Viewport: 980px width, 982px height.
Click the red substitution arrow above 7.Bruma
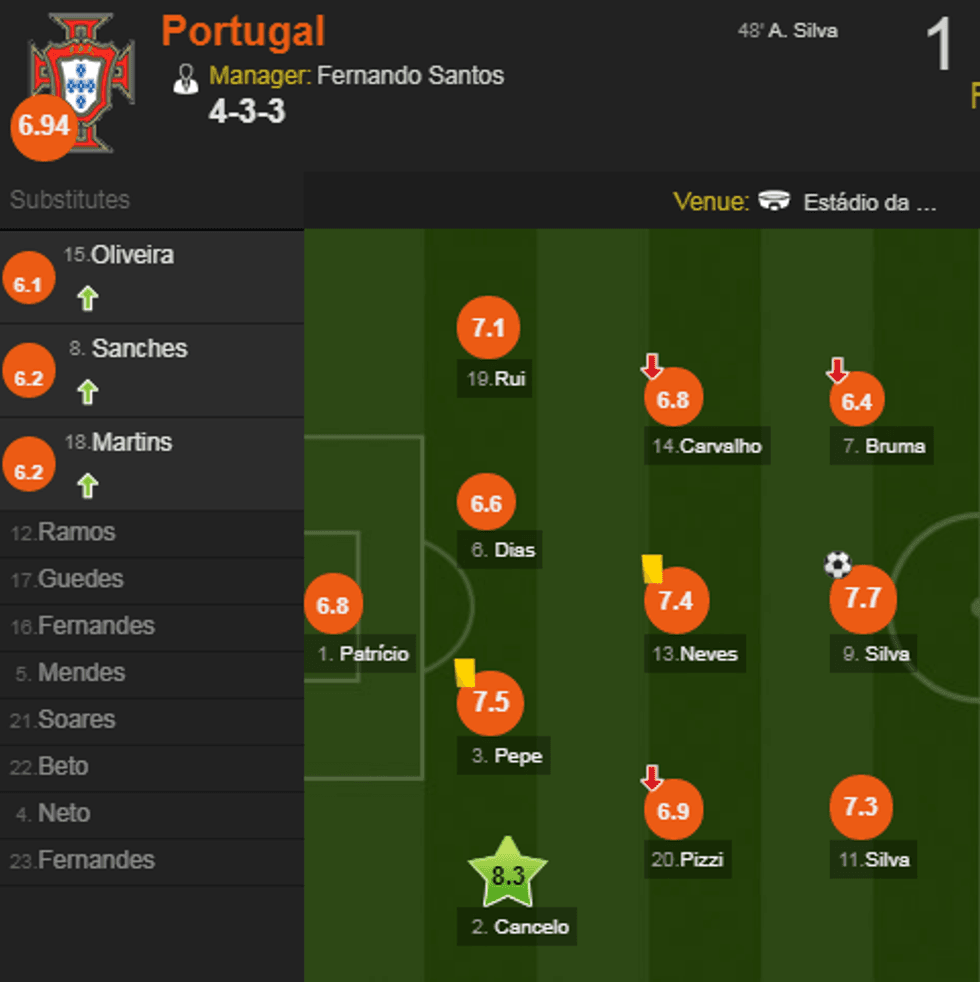(837, 366)
